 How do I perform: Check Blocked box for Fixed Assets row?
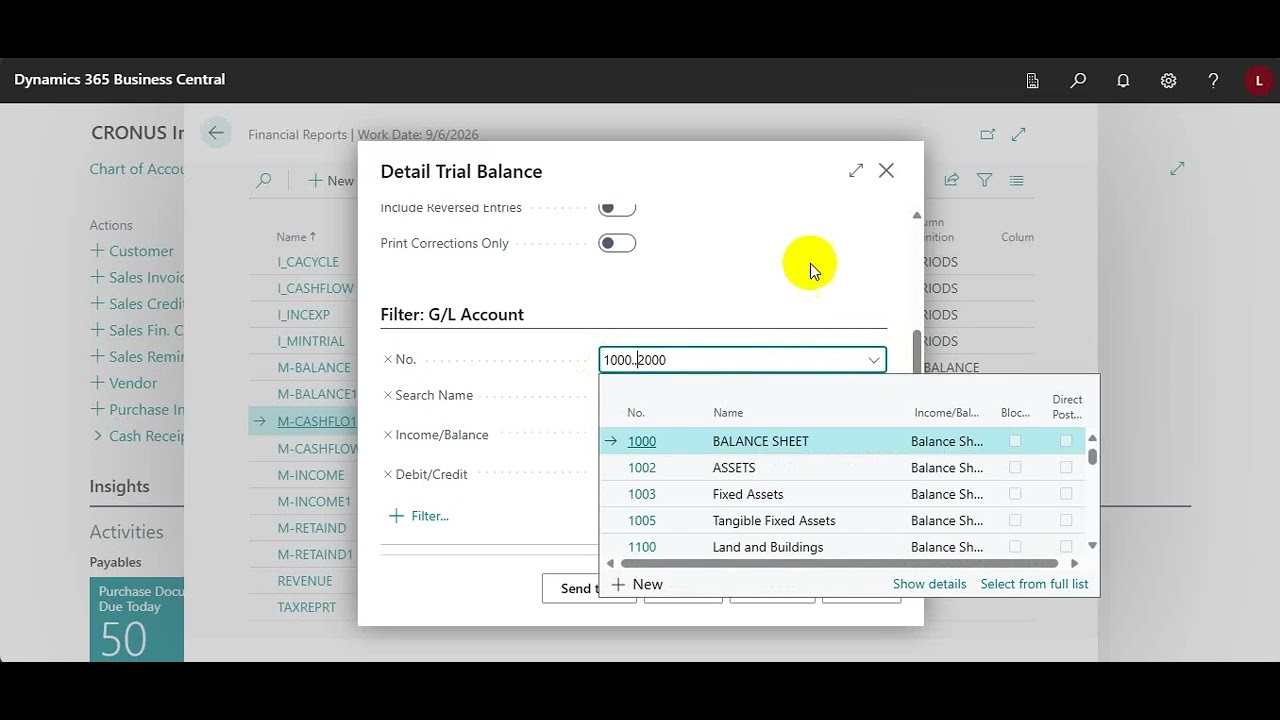[x=1015, y=494]
